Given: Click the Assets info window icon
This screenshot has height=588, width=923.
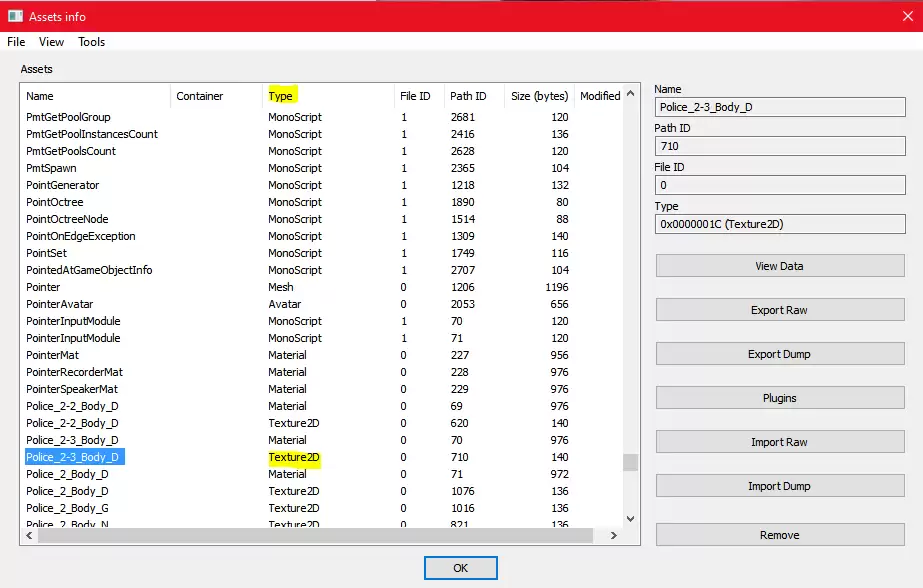Looking at the screenshot, I should pyautogui.click(x=15, y=16).
